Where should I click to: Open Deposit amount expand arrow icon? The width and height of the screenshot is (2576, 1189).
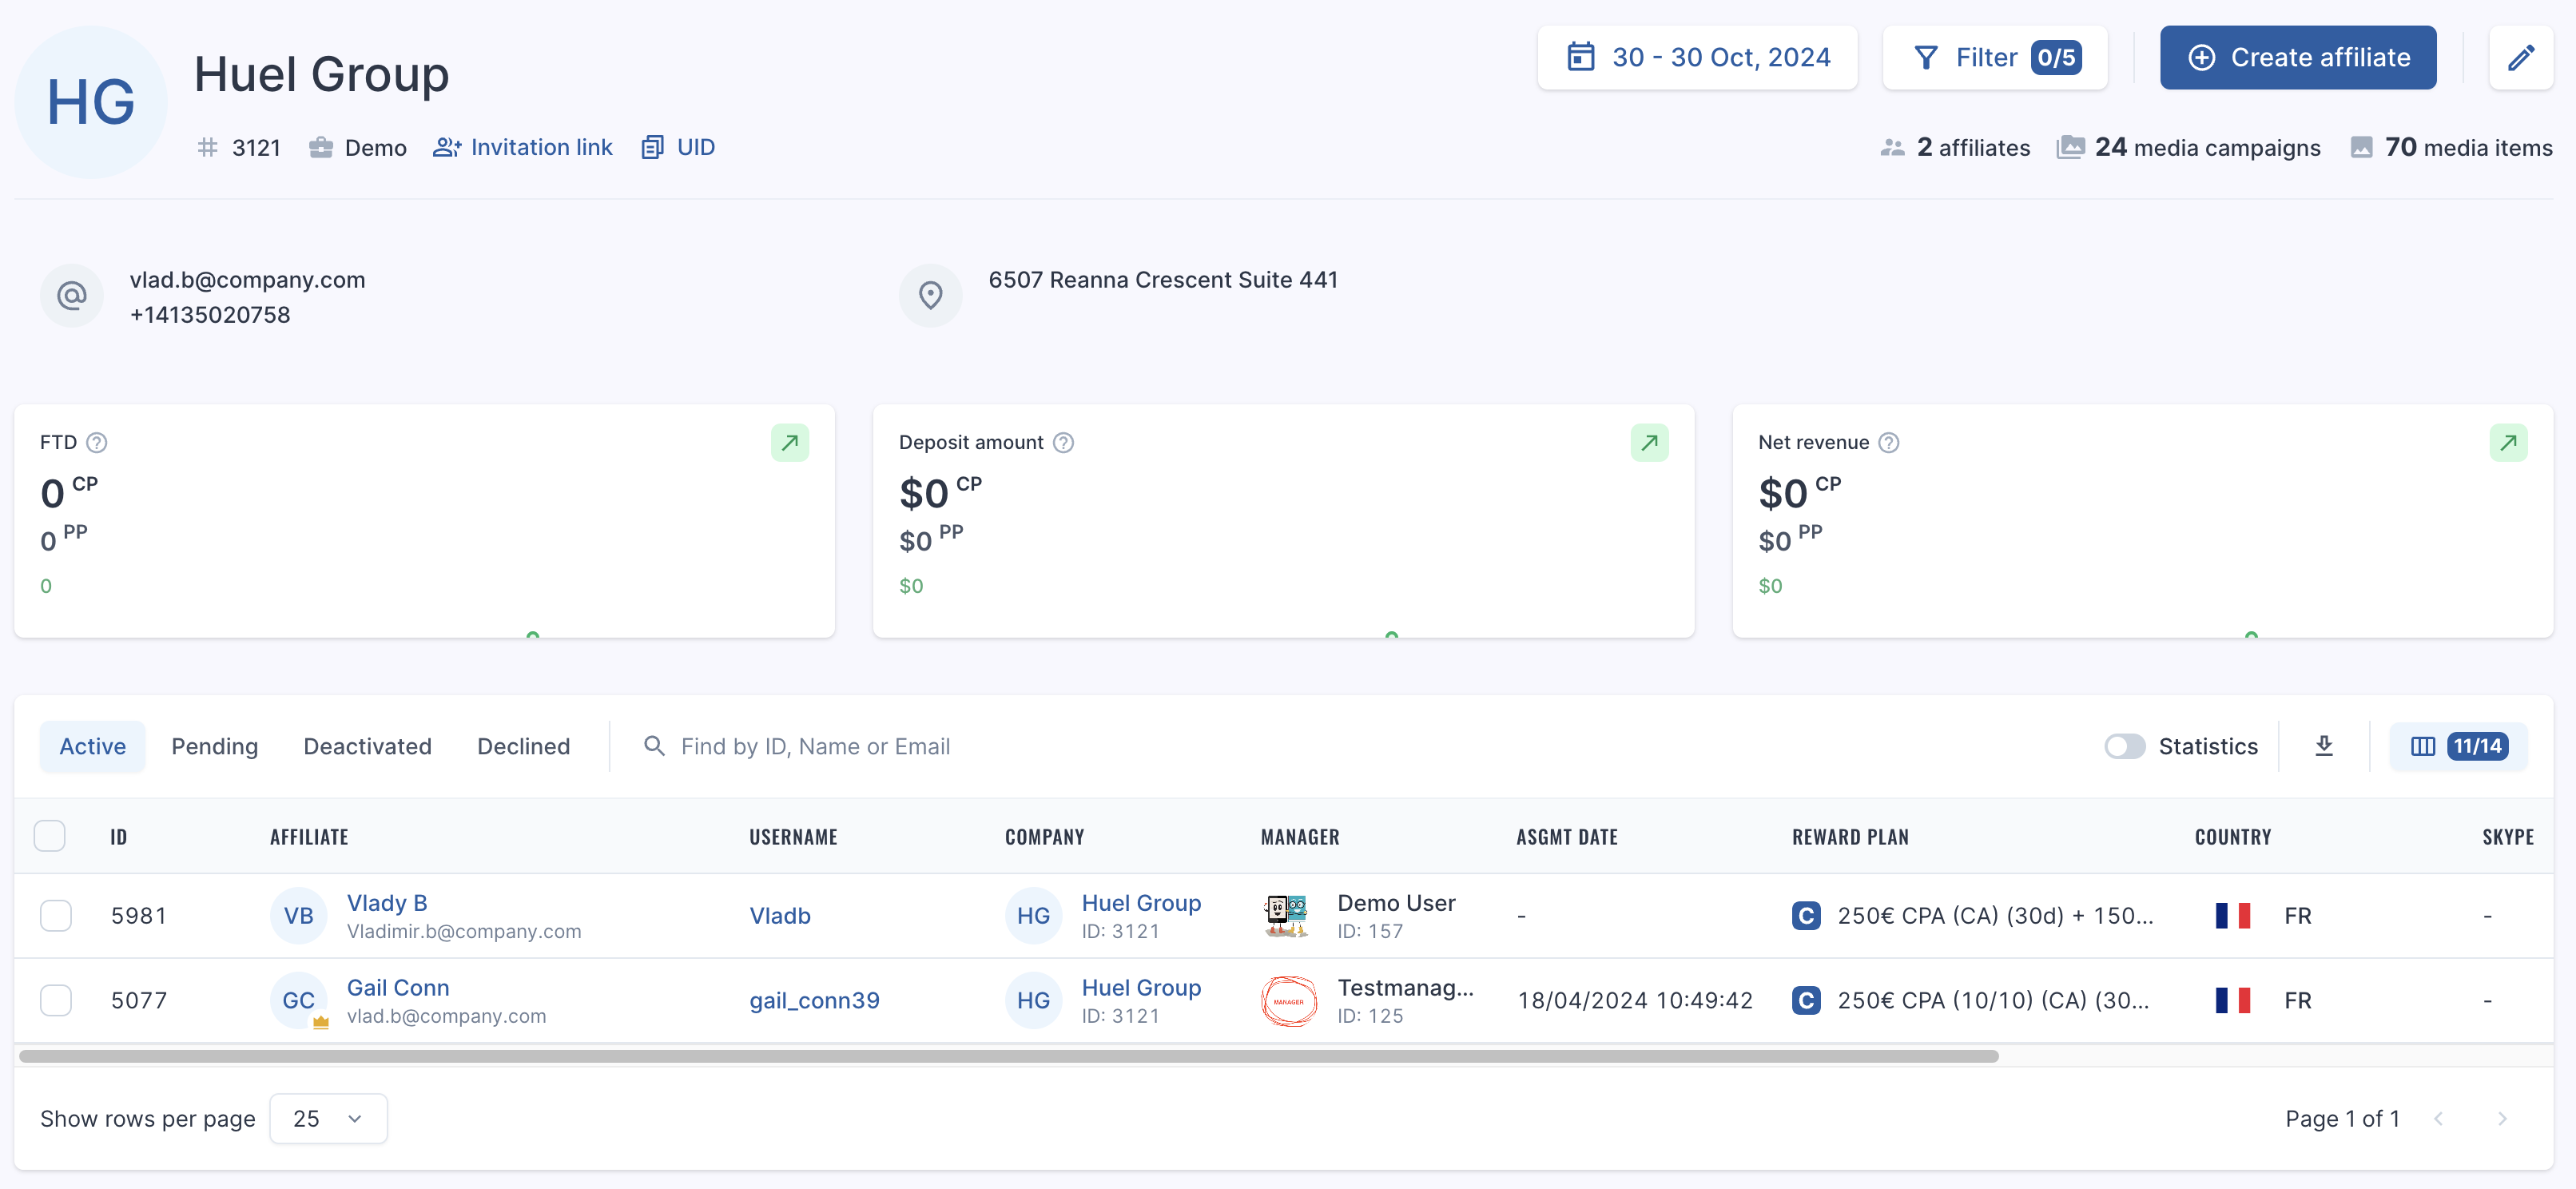tap(1649, 443)
